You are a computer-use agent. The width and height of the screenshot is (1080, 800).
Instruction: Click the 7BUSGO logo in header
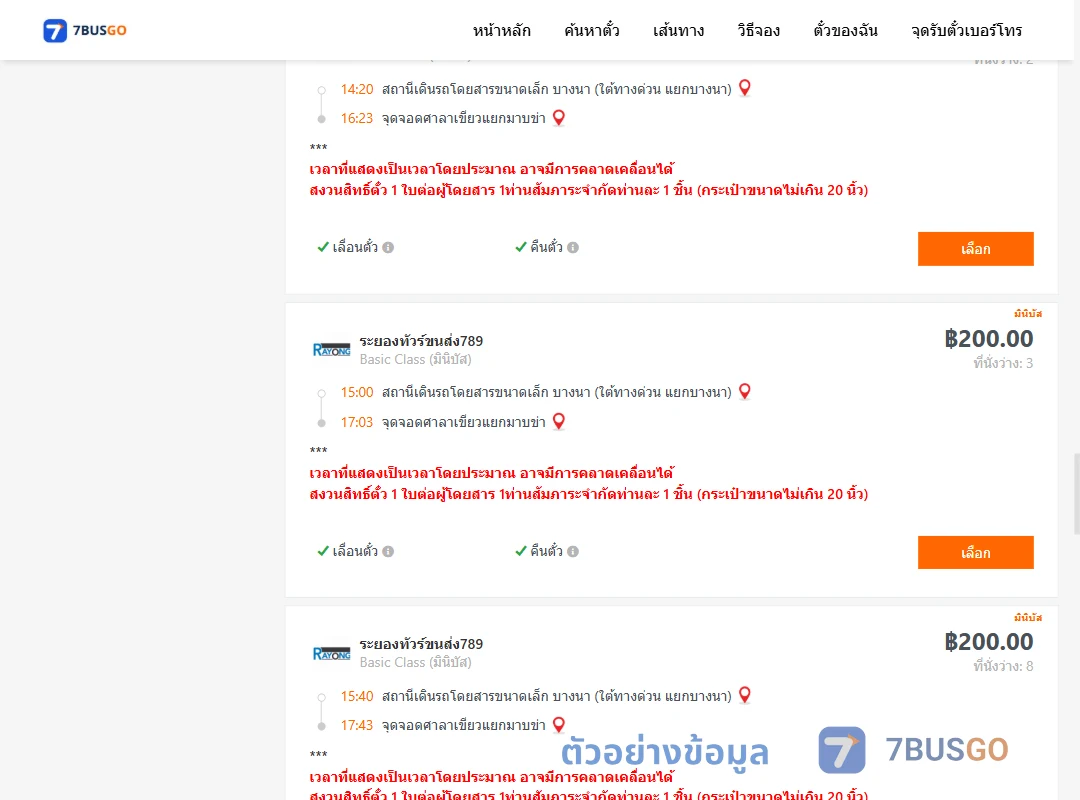pos(85,30)
